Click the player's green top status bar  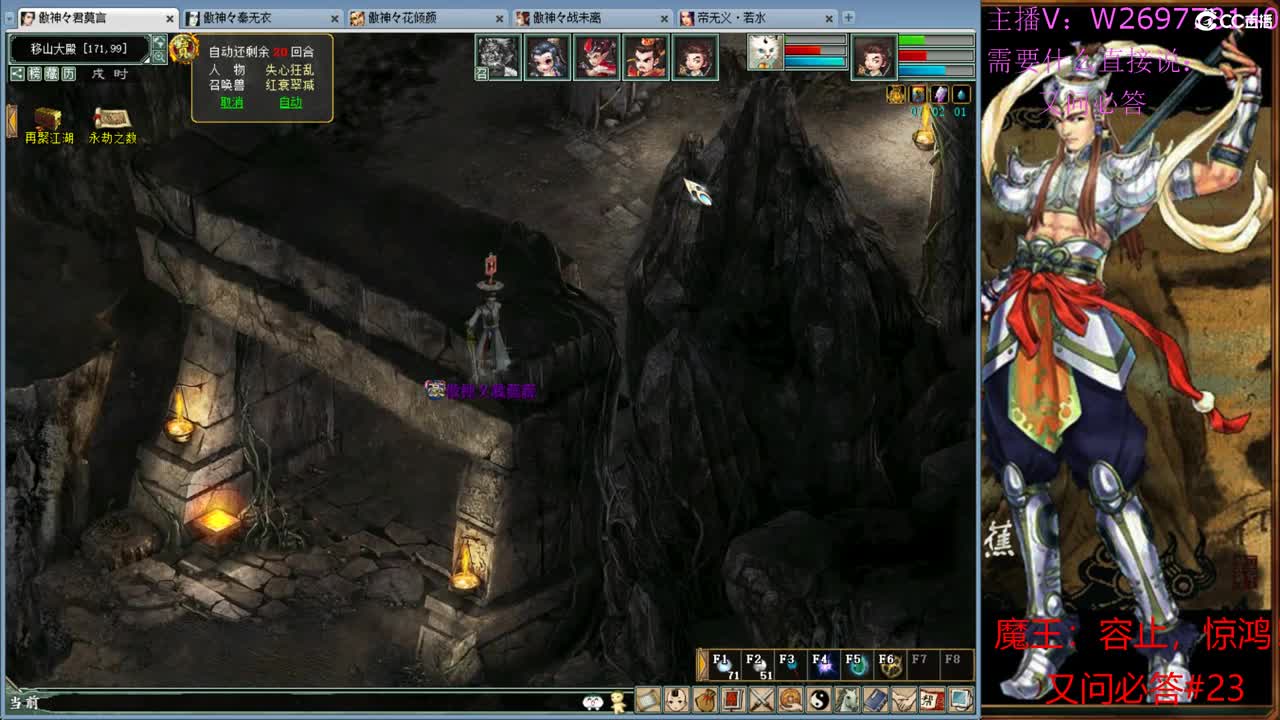(936, 41)
